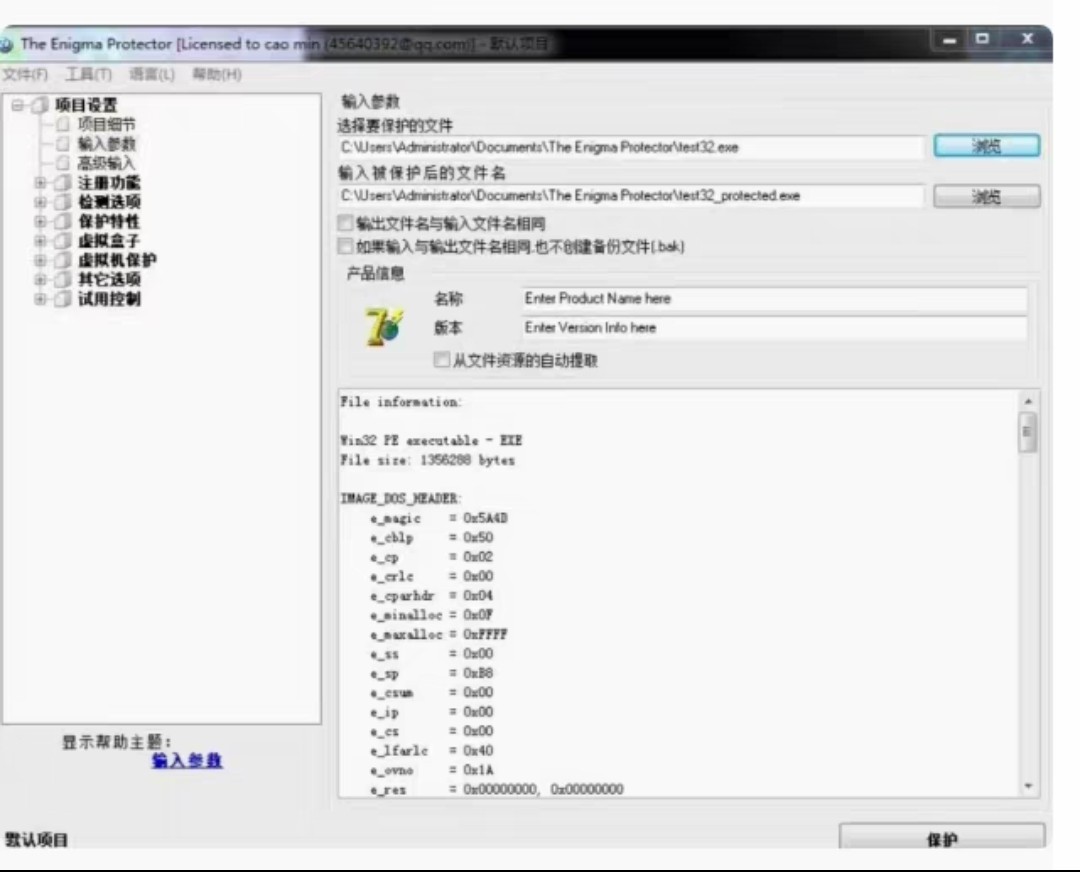Click the 虚拟机保护 node icon
This screenshot has width=1080, height=872.
tap(63, 260)
